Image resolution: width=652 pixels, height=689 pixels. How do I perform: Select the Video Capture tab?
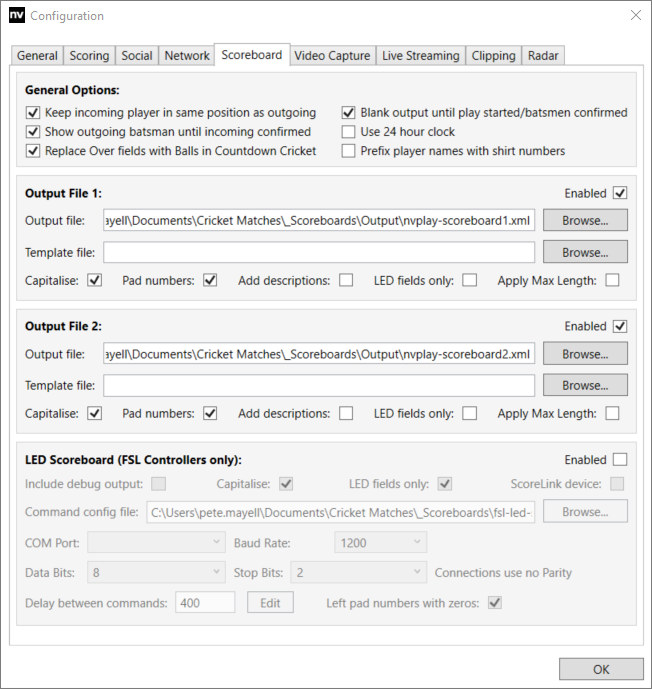click(x=332, y=56)
